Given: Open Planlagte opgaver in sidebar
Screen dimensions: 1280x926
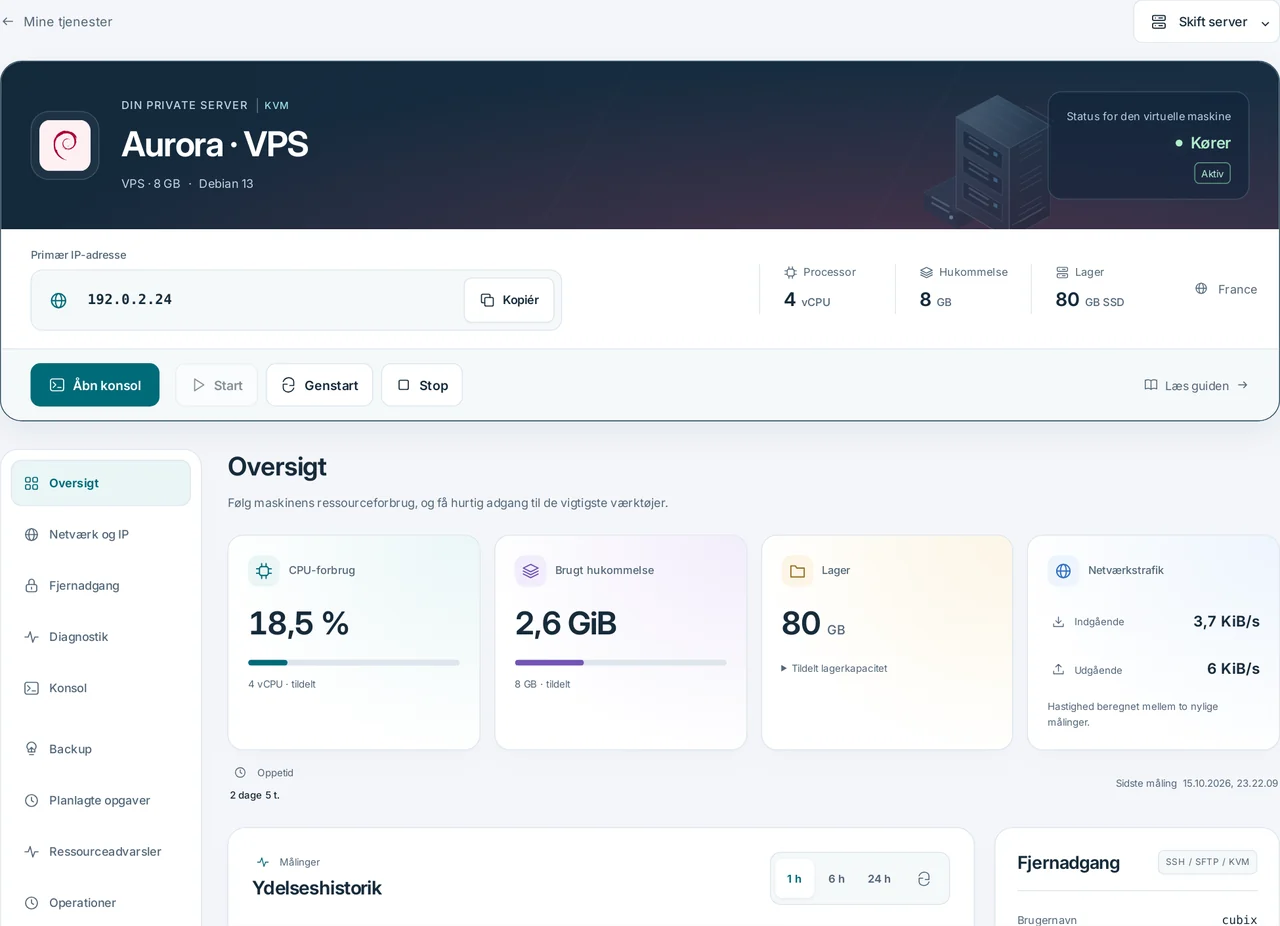Looking at the screenshot, I should click(x=101, y=800).
